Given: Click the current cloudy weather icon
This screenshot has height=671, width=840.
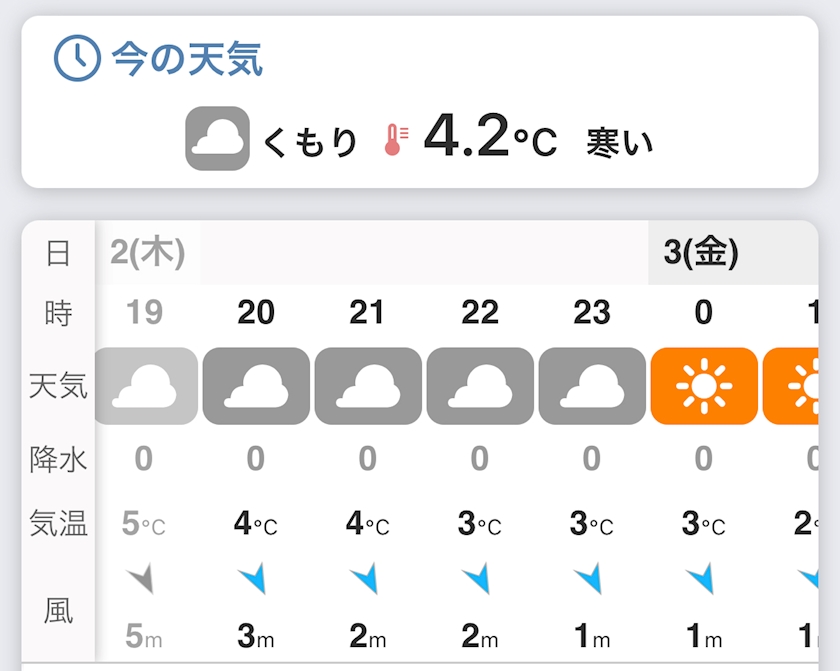Looking at the screenshot, I should click(217, 138).
